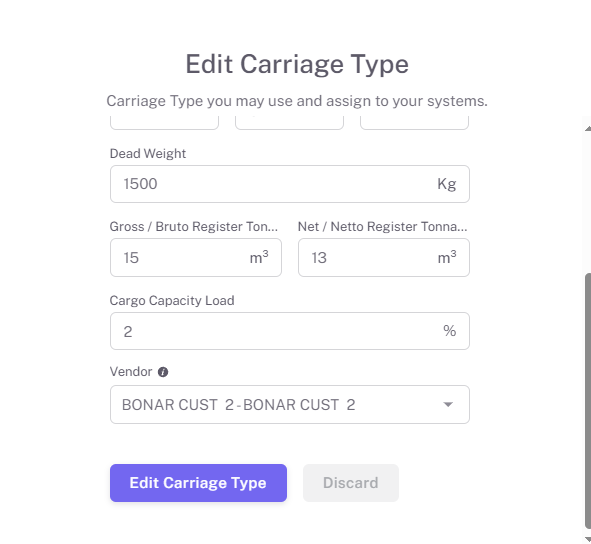Click the Gross Register Tonnage field with 15

196,257
